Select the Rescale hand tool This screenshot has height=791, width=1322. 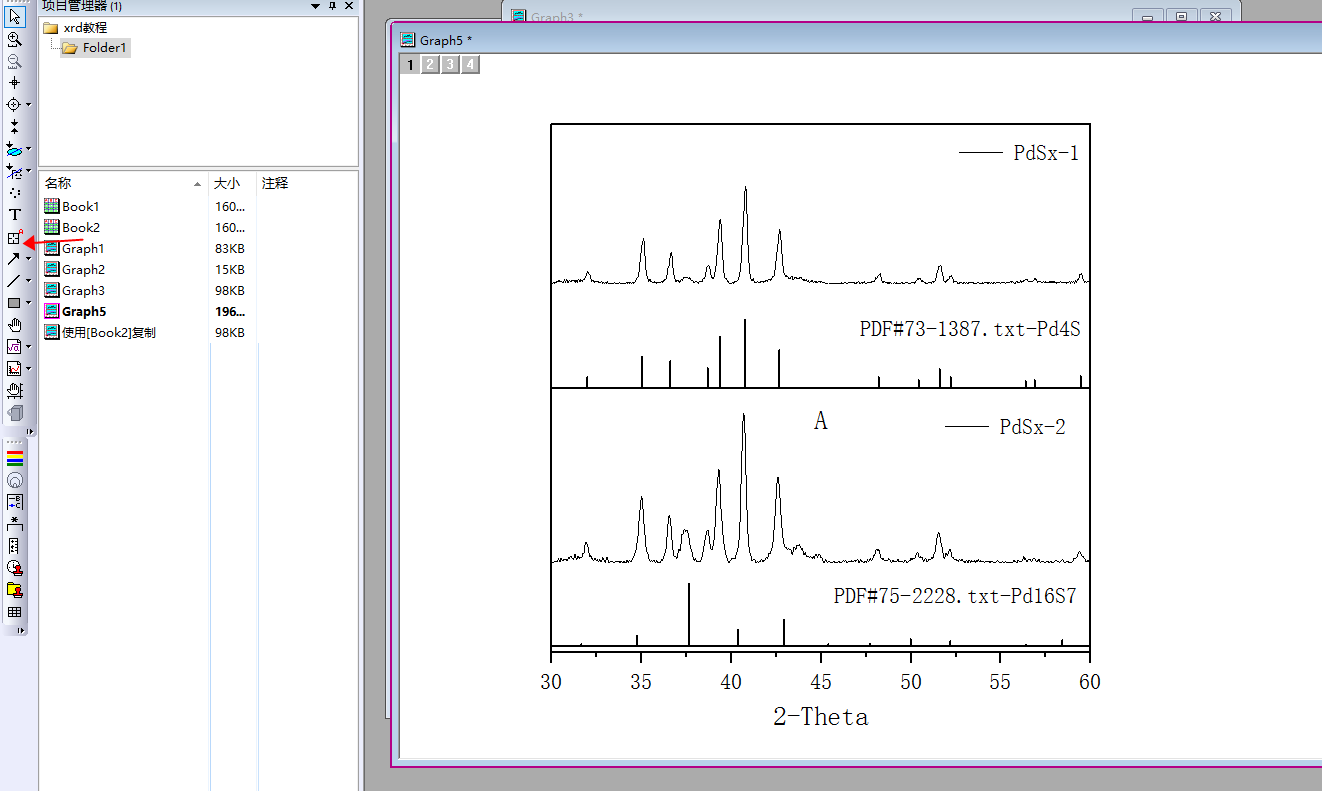click(14, 391)
